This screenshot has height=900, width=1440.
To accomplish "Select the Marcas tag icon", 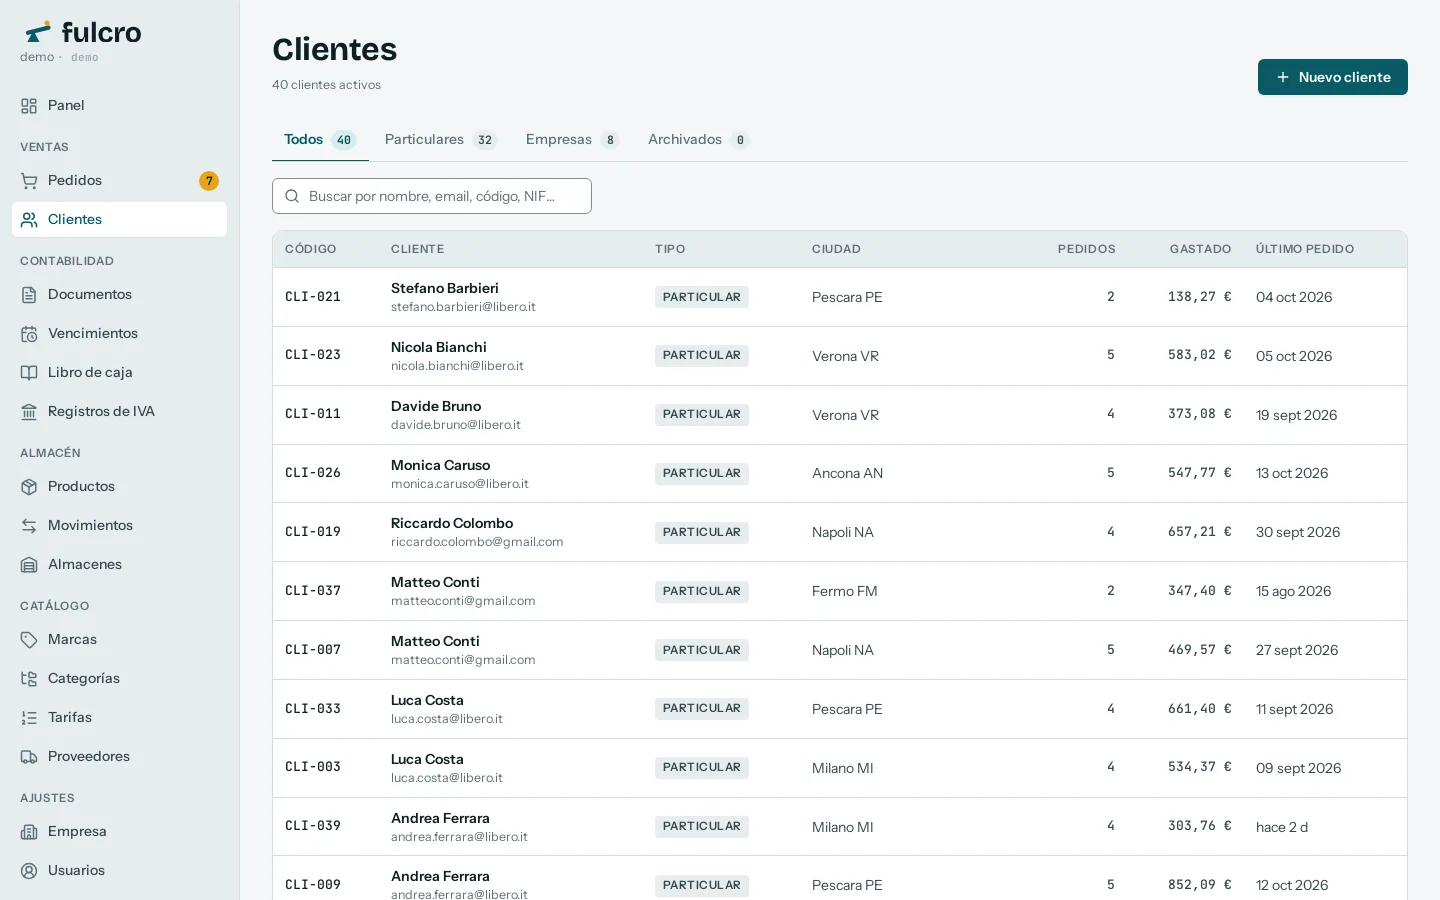I will [29, 640].
